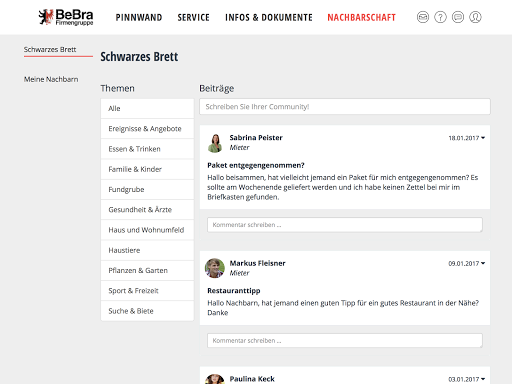
Task: Expand the dropdown next to 18.01.2017
Action: pyautogui.click(x=483, y=138)
